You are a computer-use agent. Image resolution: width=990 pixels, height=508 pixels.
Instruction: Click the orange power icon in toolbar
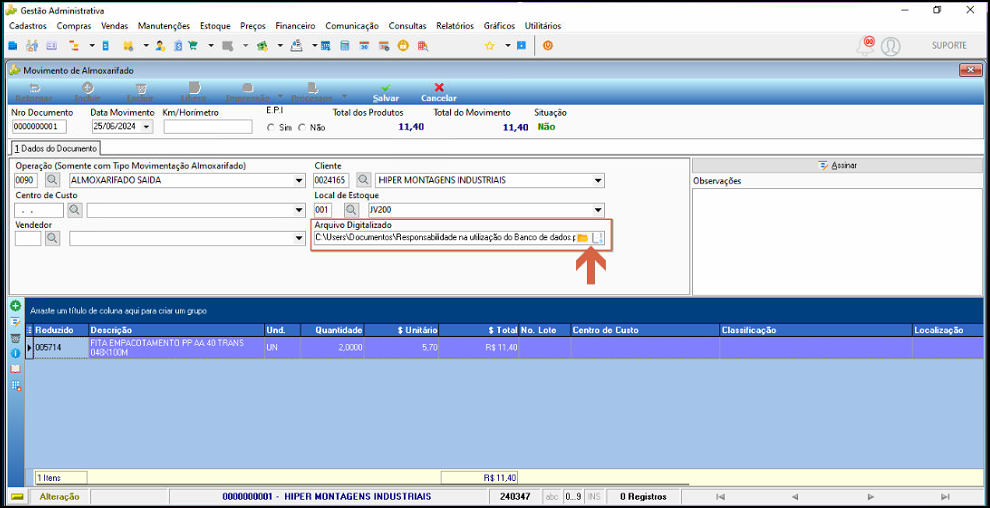pyautogui.click(x=548, y=45)
